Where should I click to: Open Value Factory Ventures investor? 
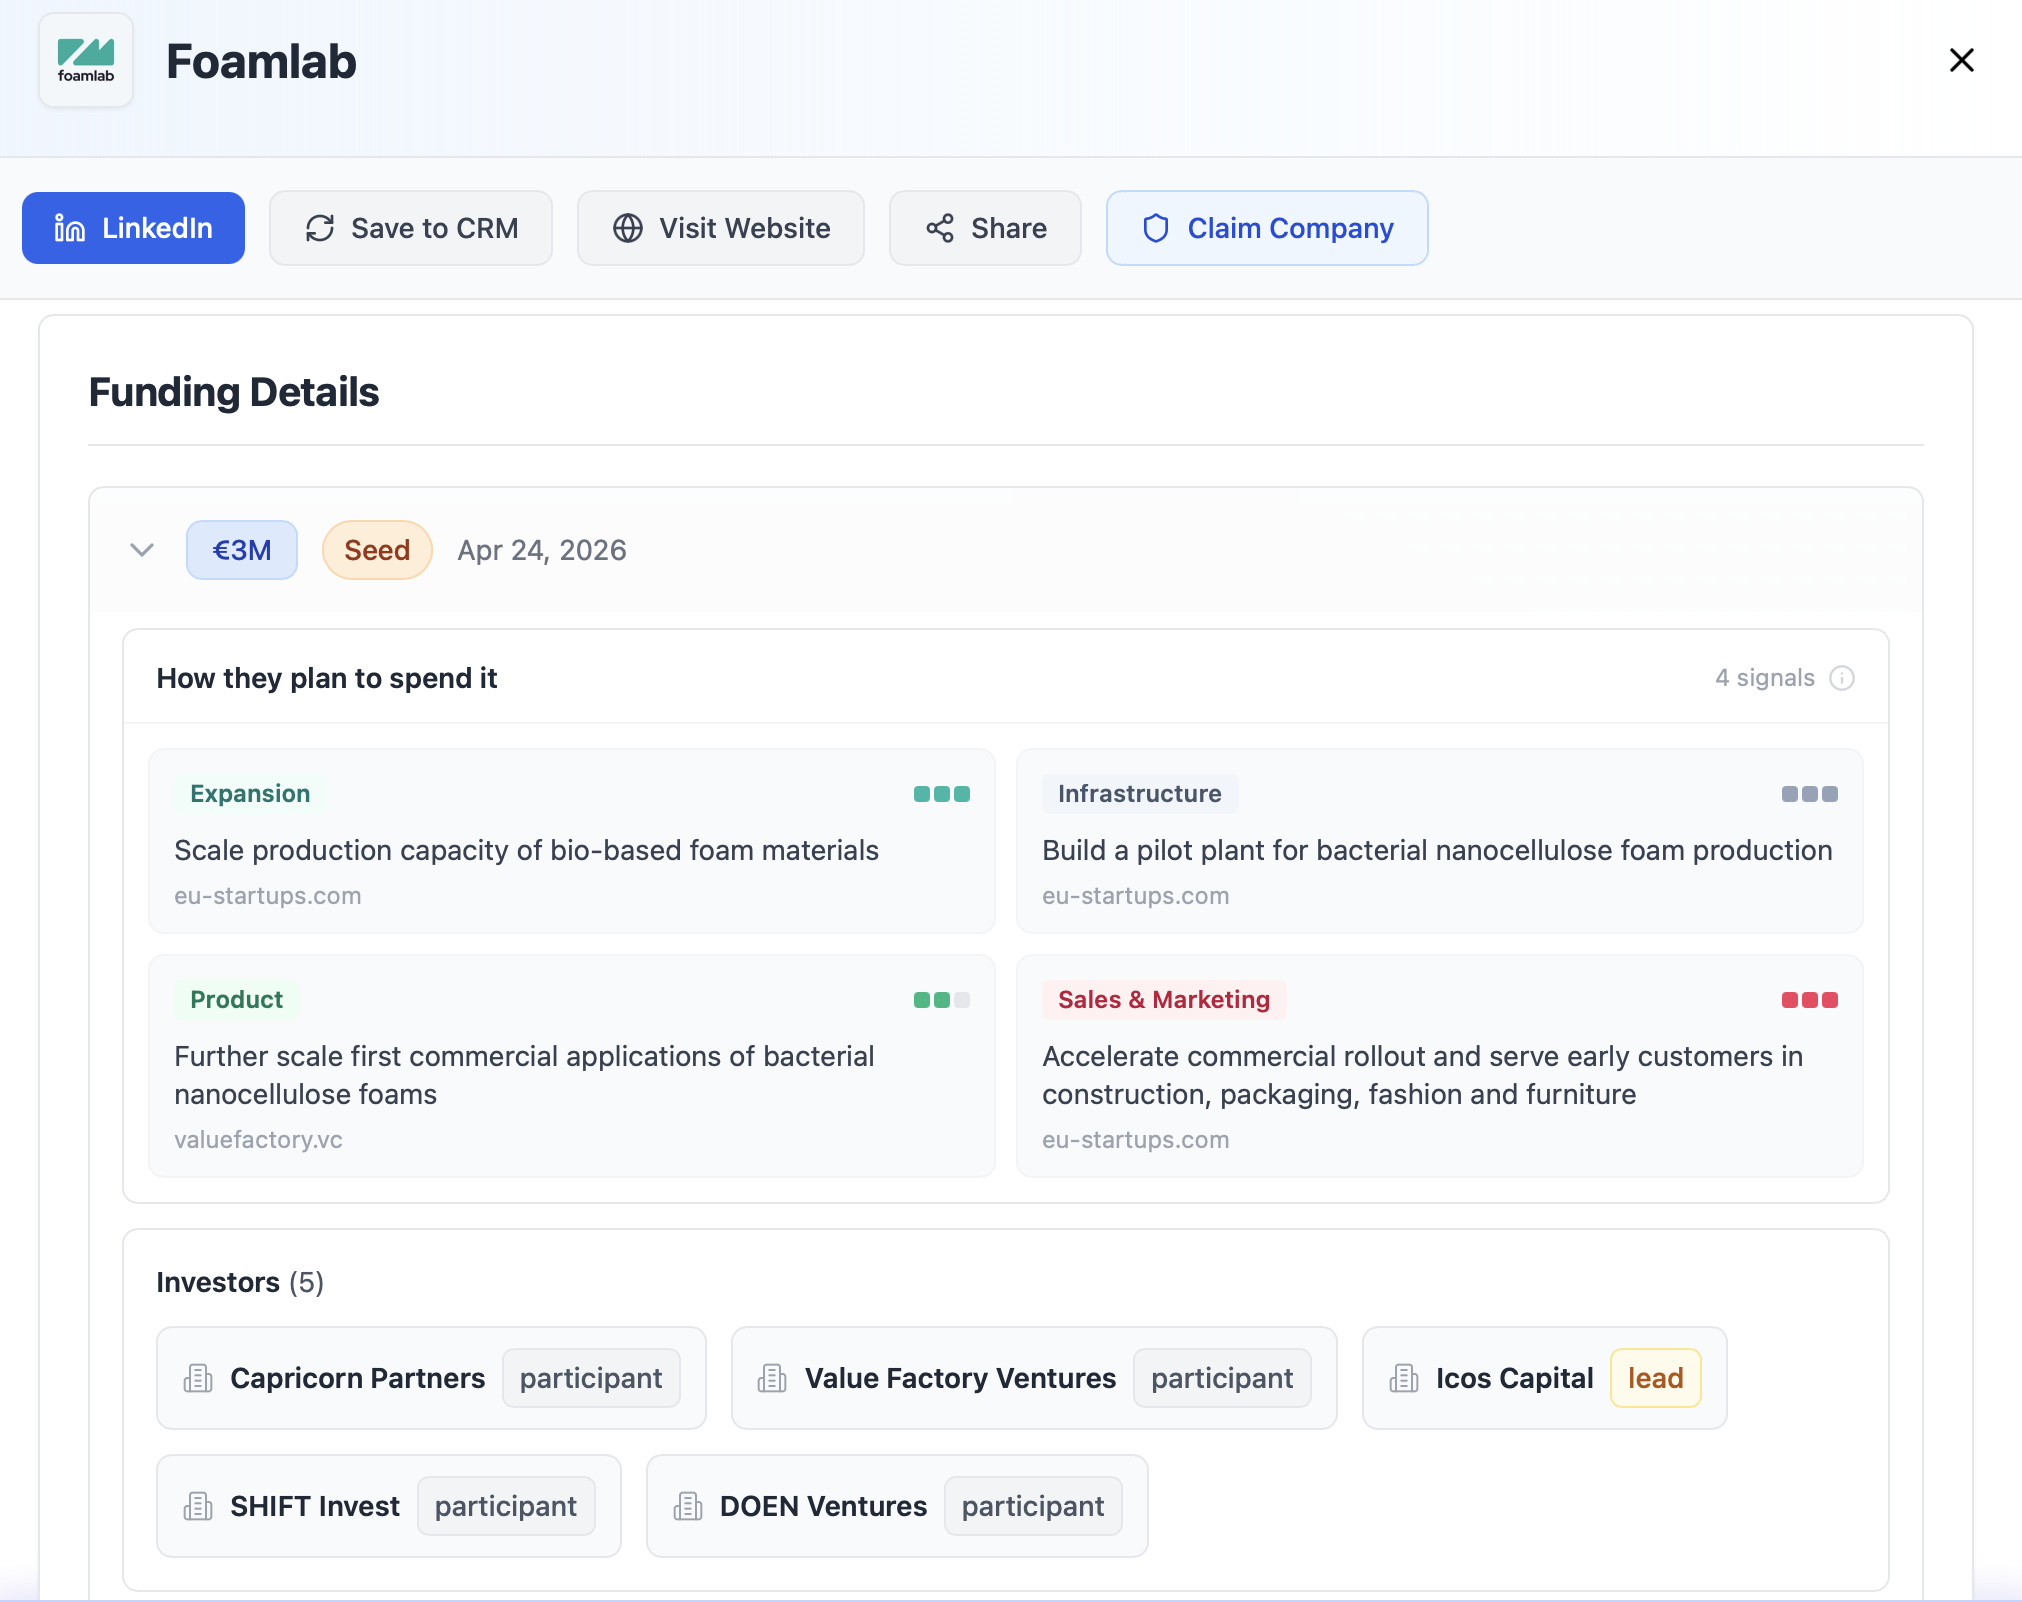point(961,1378)
